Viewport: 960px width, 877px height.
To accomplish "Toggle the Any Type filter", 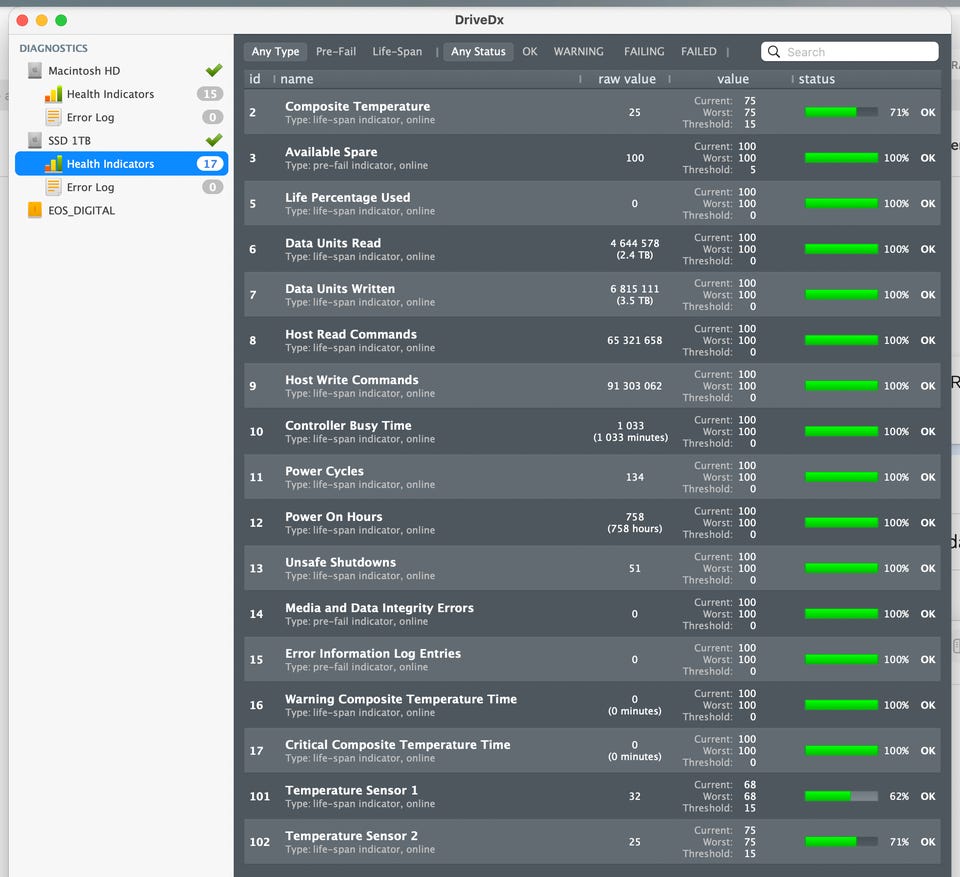I will (275, 52).
